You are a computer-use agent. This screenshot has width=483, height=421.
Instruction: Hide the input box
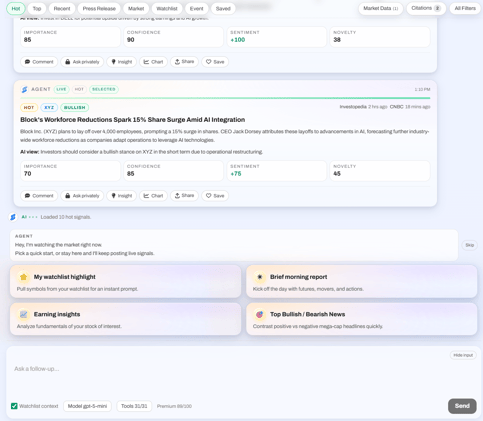(463, 355)
